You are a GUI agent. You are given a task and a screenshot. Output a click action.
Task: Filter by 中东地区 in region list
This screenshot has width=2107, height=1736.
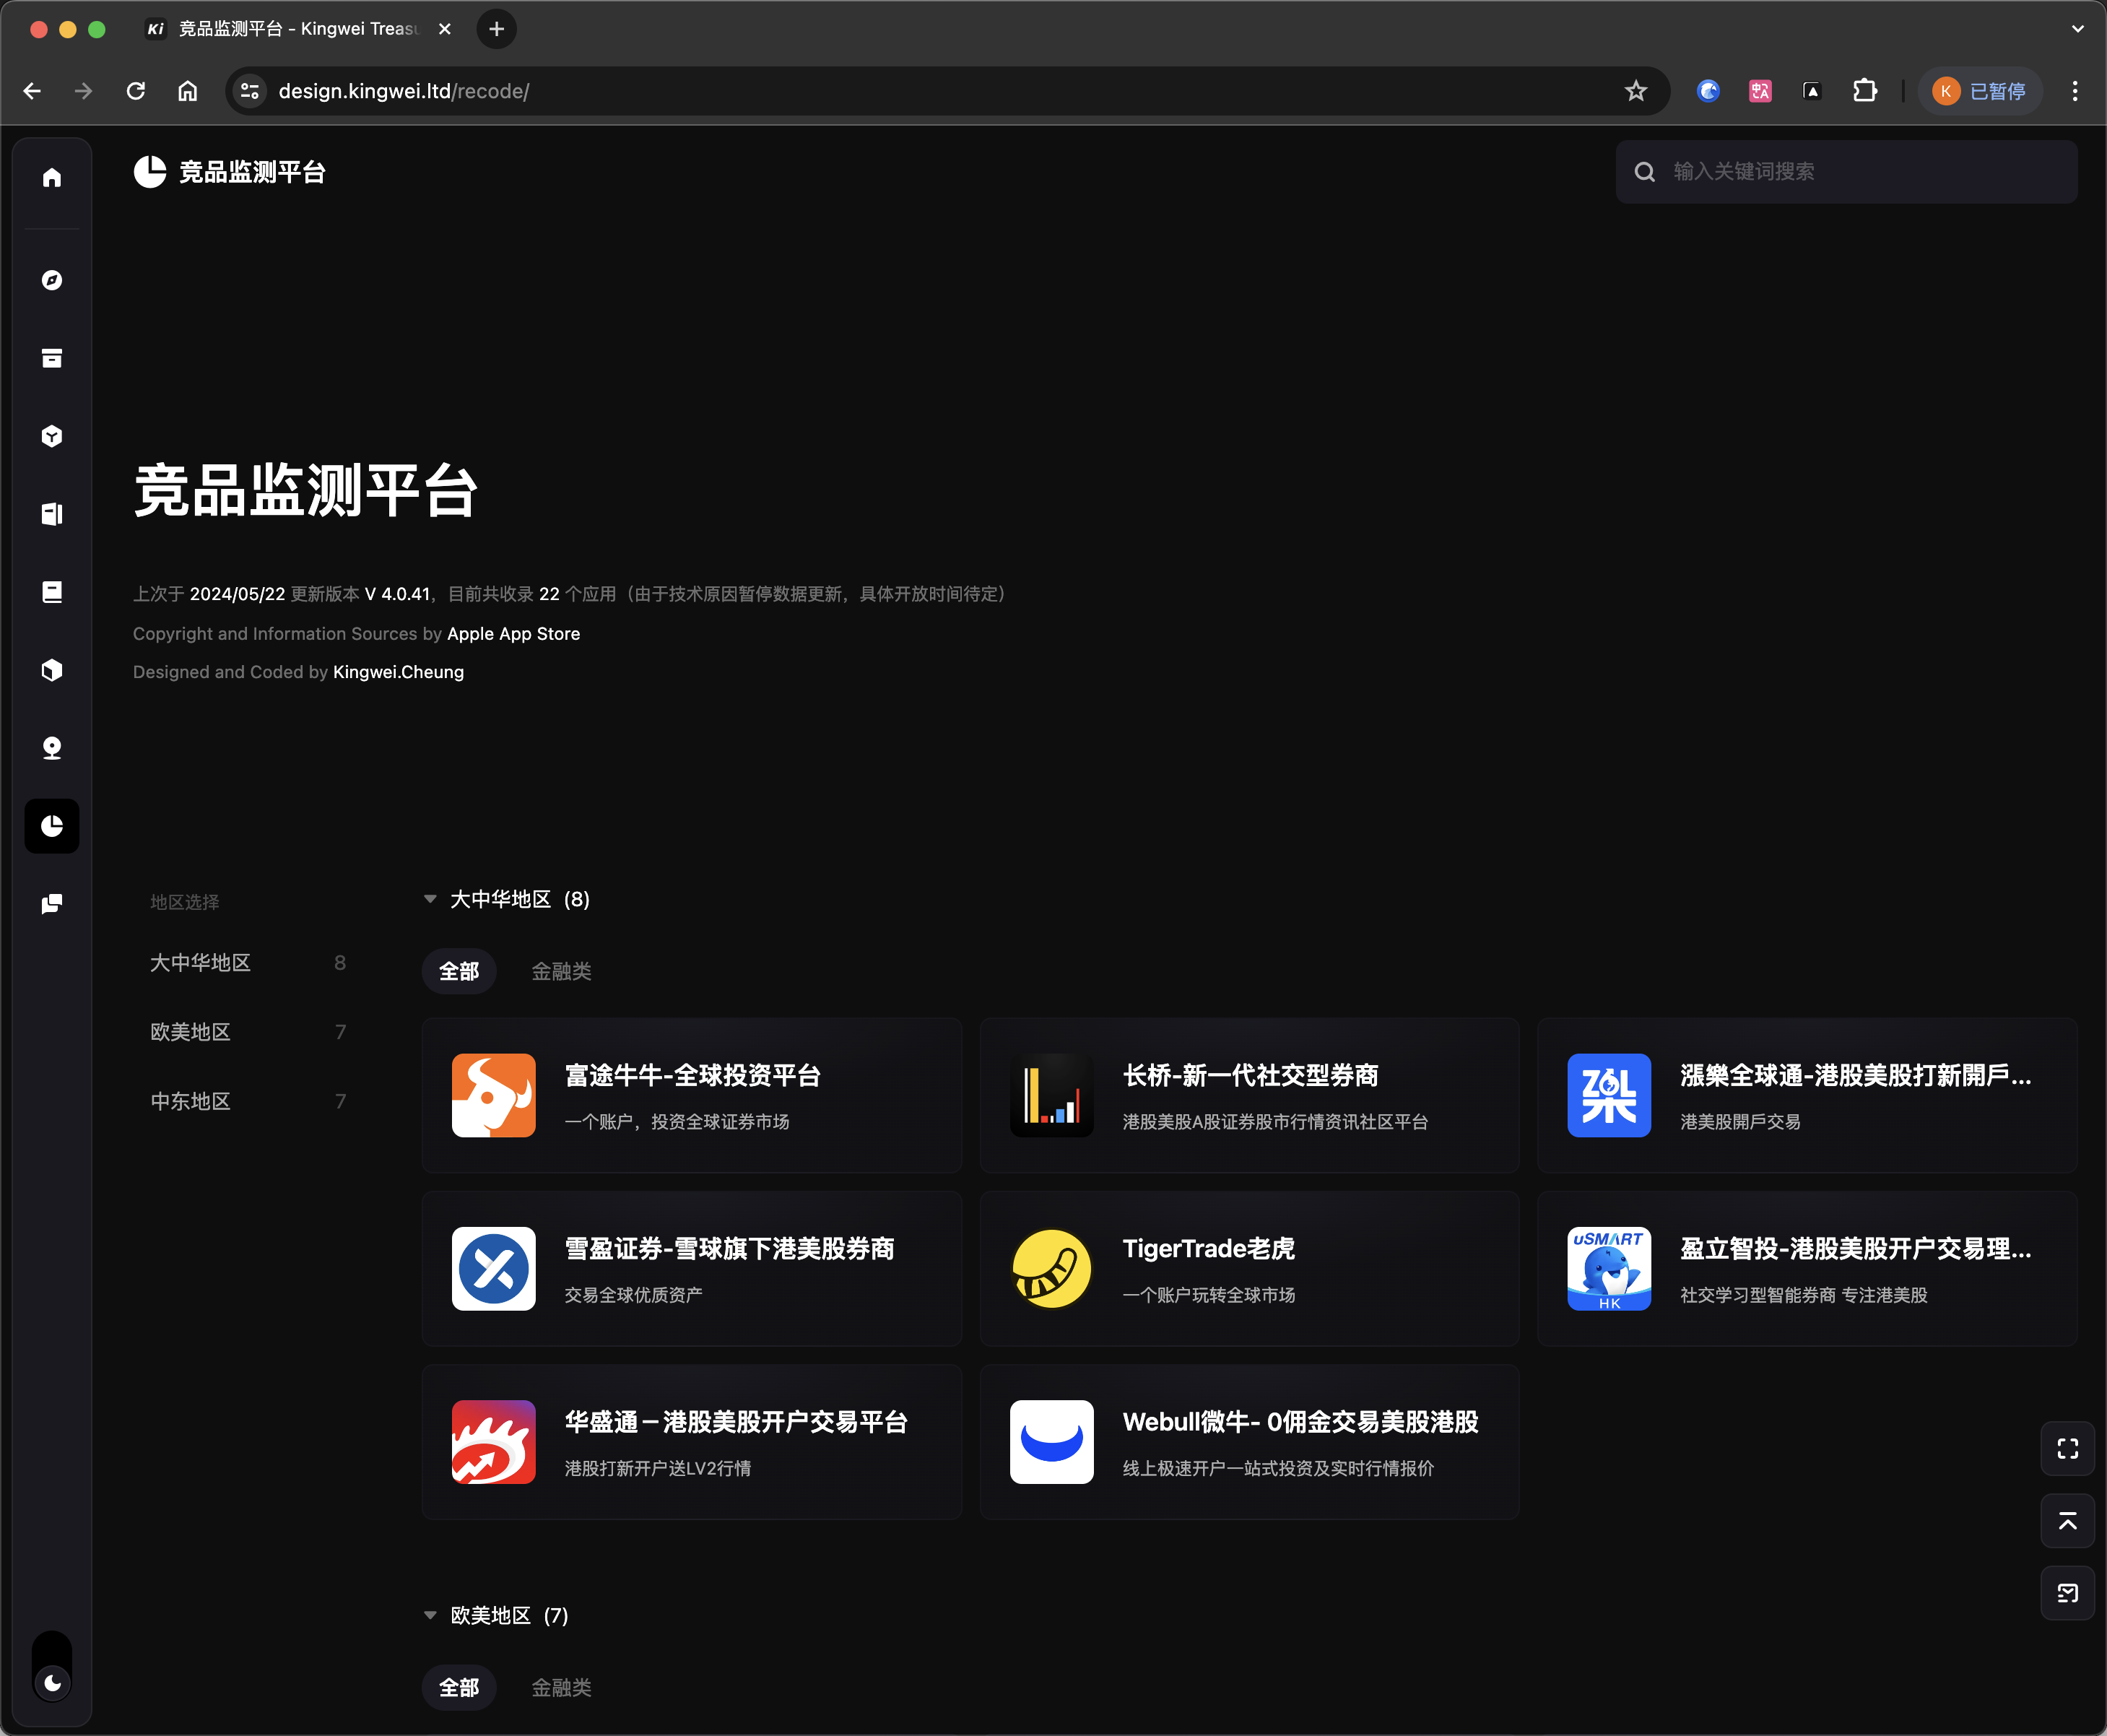pos(190,1101)
